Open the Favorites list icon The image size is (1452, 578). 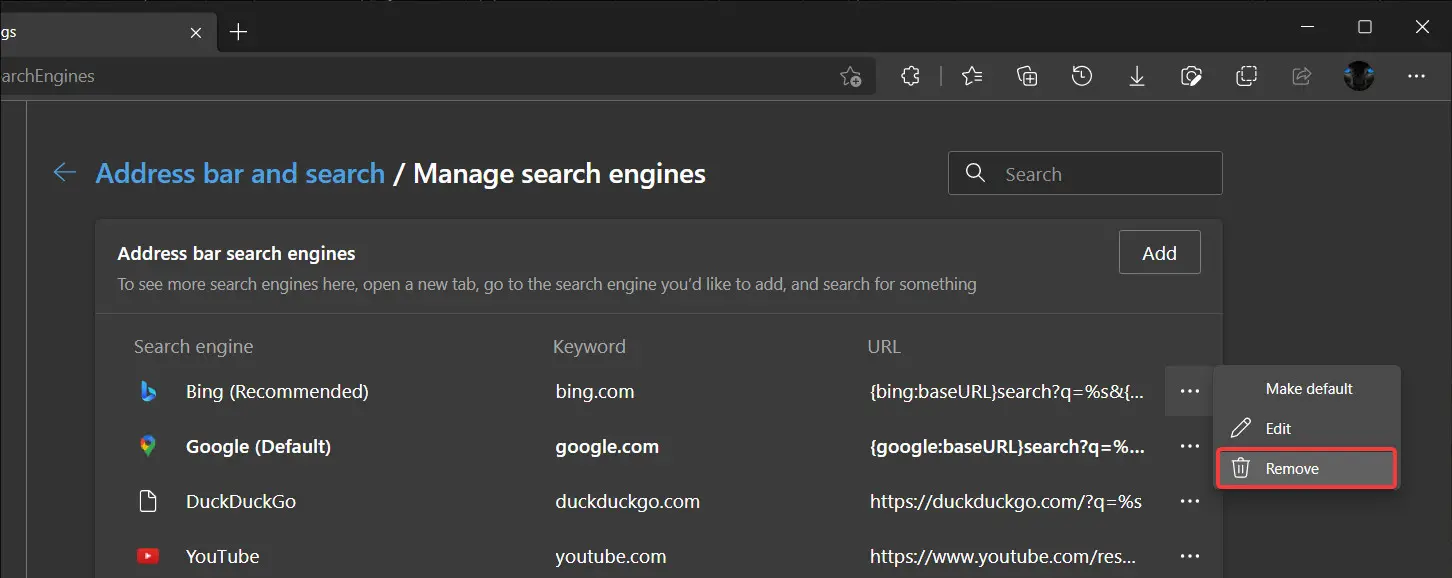coord(972,76)
